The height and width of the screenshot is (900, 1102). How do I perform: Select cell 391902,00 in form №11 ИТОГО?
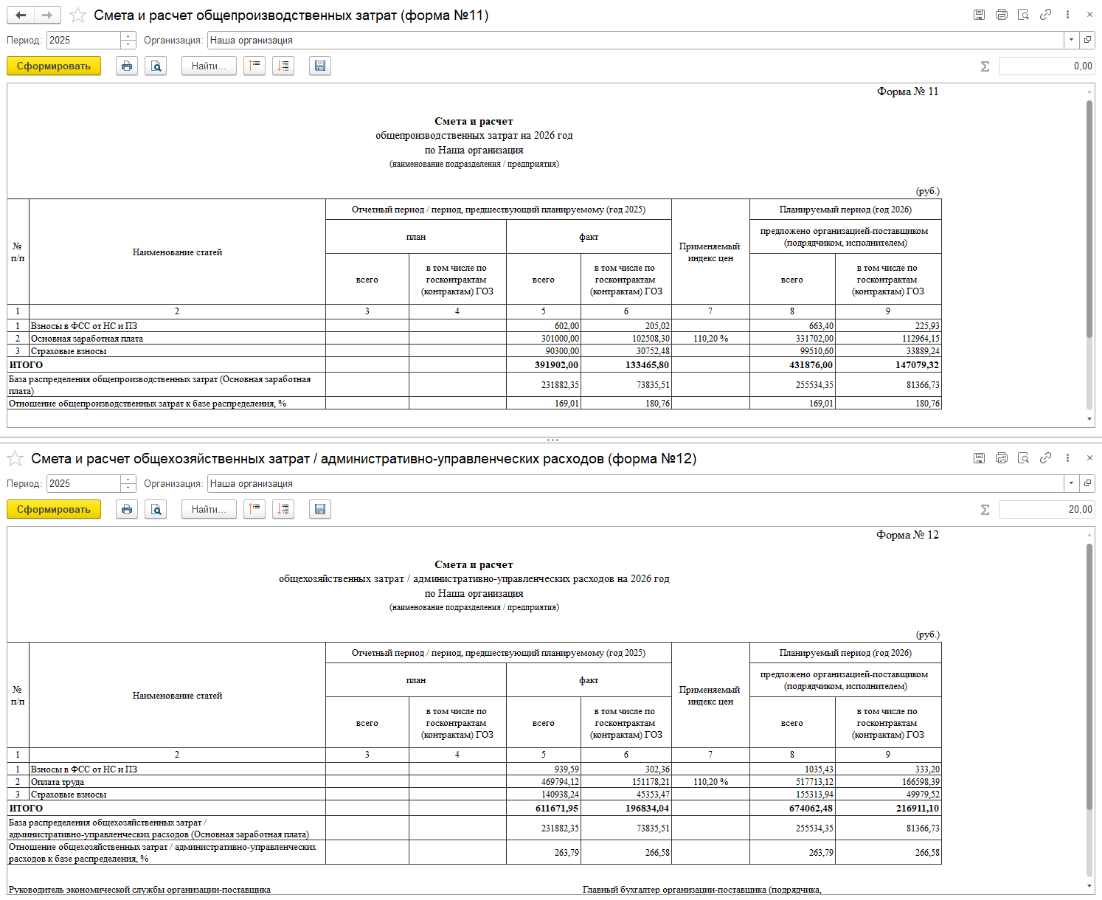(x=543, y=365)
